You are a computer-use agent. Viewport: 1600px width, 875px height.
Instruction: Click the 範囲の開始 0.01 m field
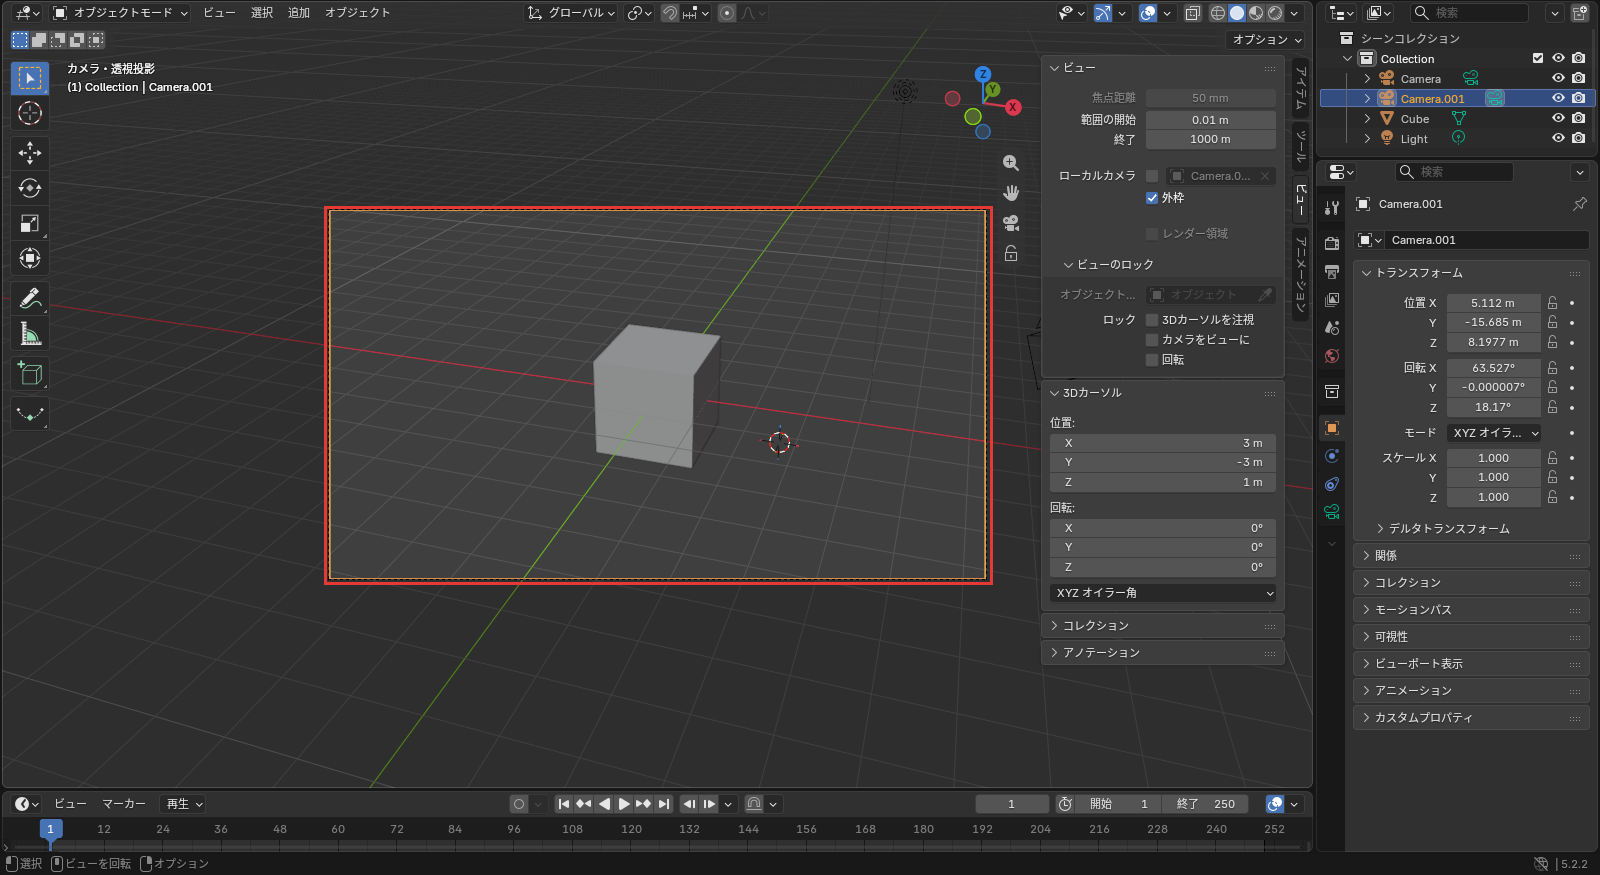(1210, 120)
